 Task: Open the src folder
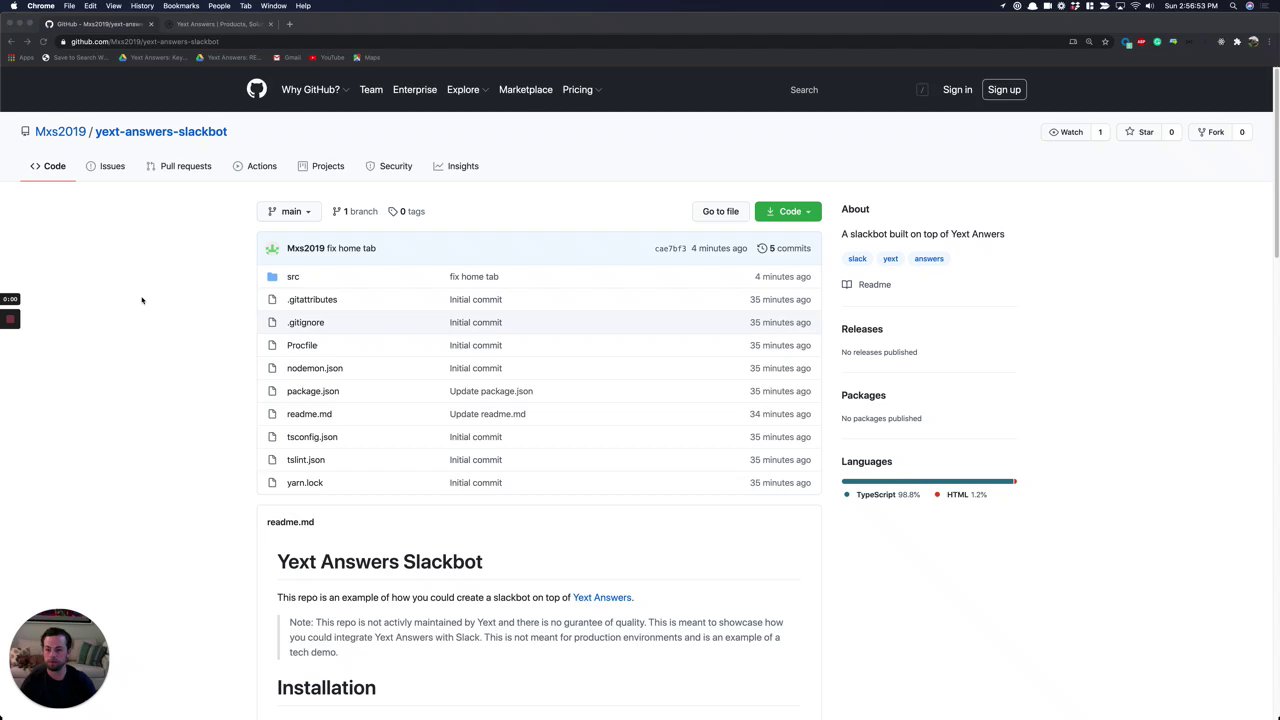coord(293,277)
